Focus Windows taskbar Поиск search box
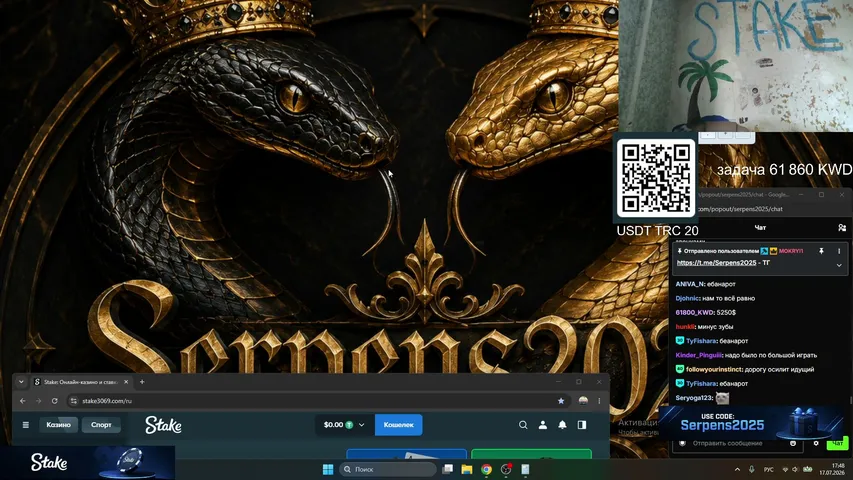This screenshot has width=853, height=480. (x=388, y=469)
